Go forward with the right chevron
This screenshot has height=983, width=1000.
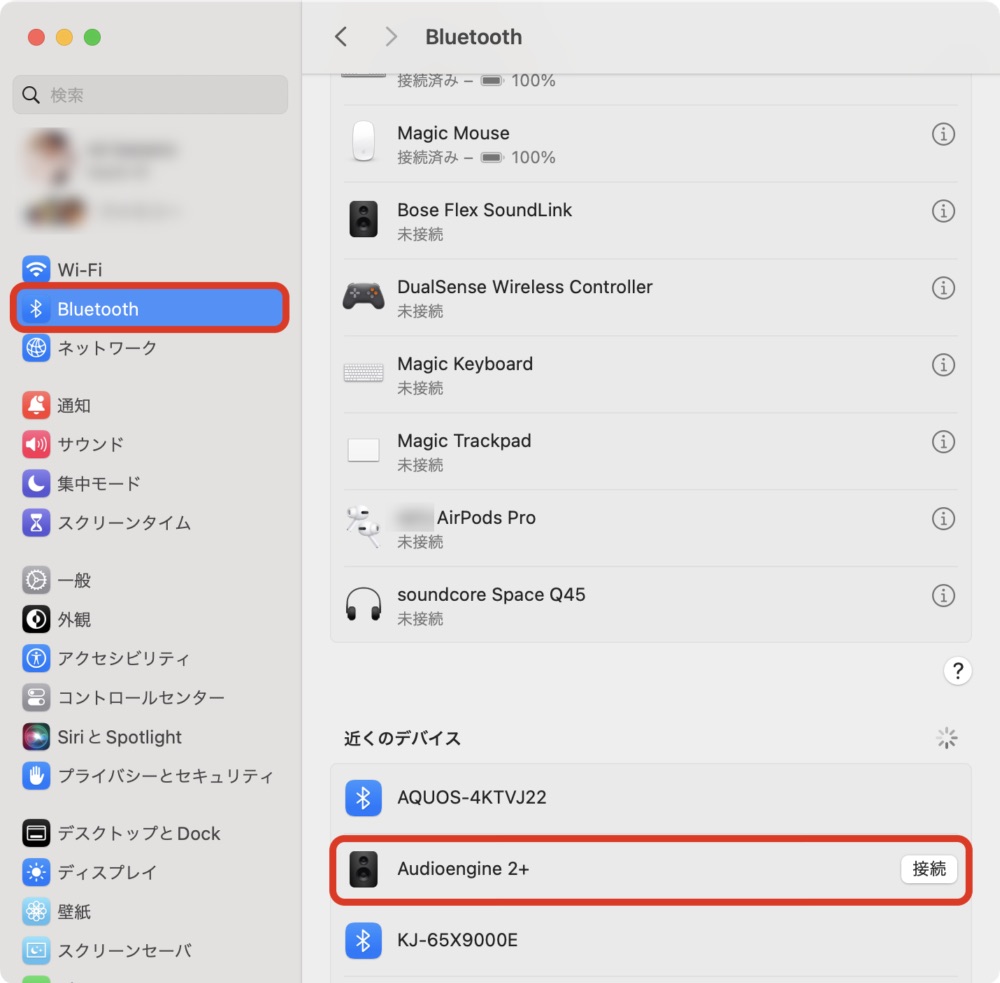click(391, 37)
